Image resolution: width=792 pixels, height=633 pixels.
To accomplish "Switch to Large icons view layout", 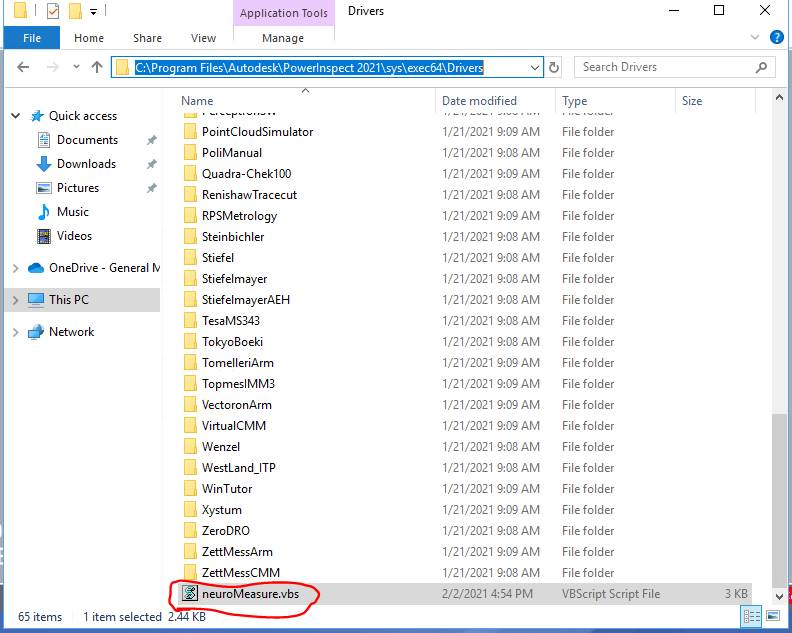I will click(773, 616).
